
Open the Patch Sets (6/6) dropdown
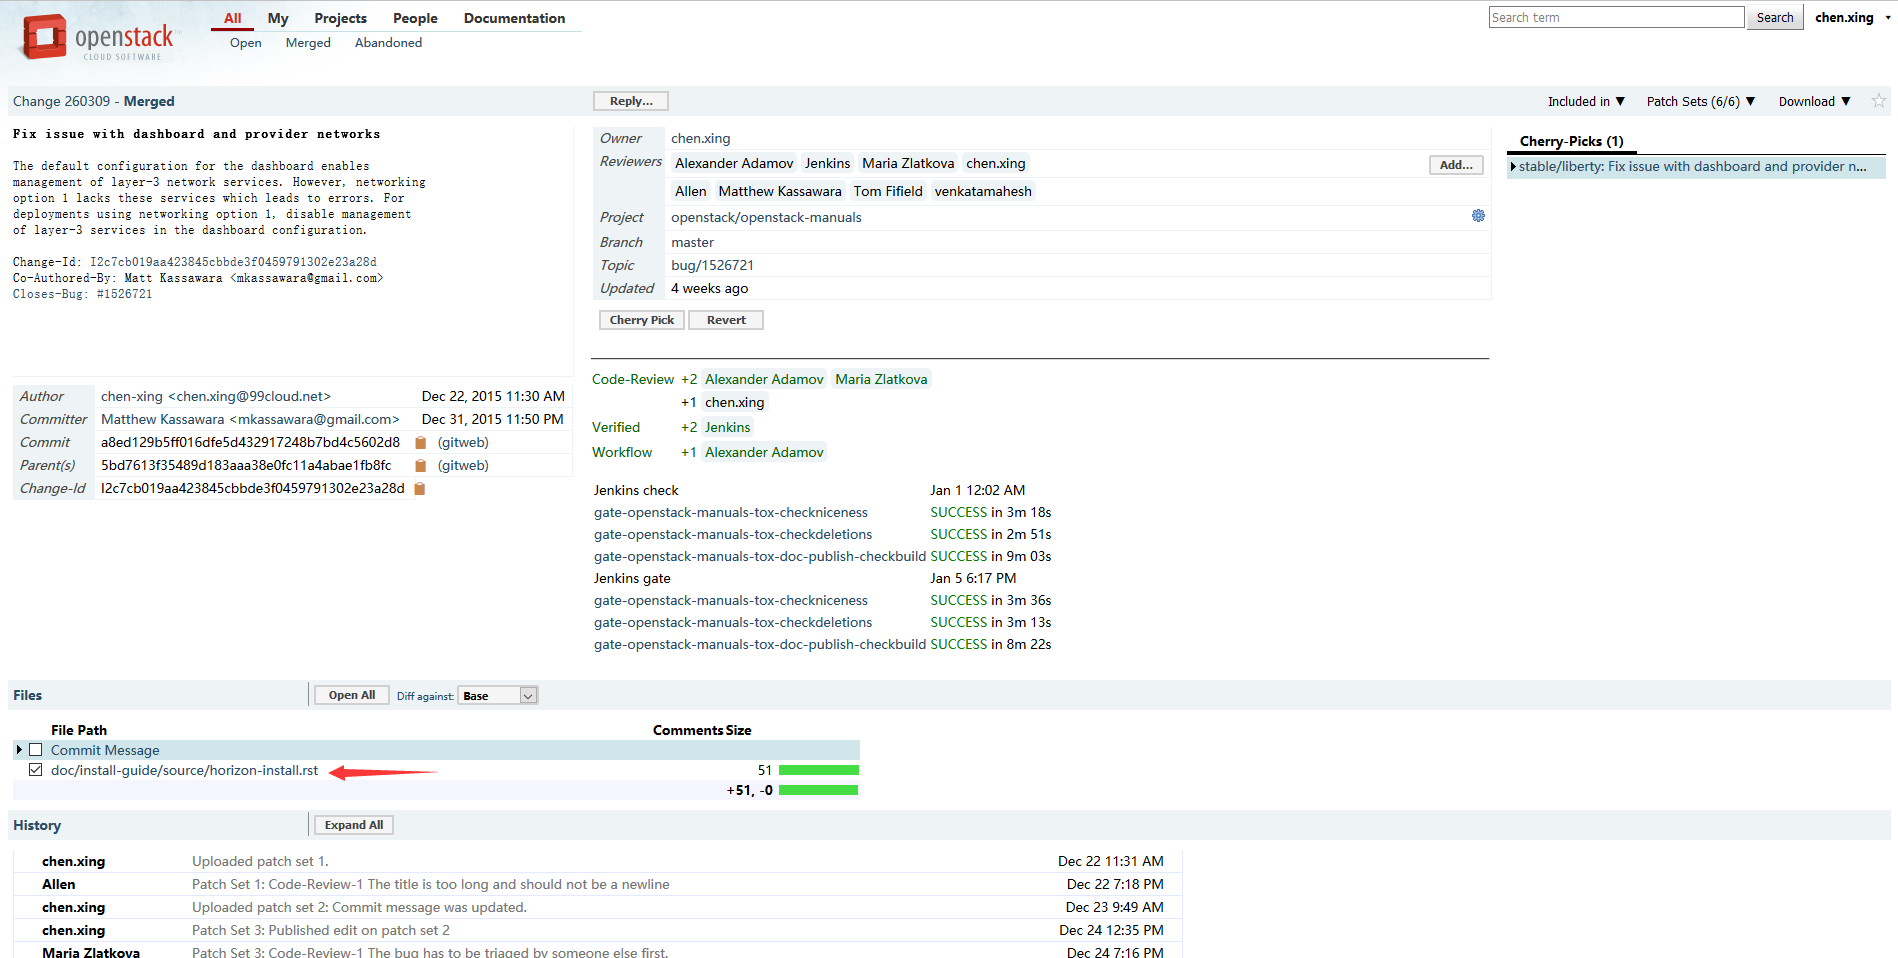tap(1701, 101)
